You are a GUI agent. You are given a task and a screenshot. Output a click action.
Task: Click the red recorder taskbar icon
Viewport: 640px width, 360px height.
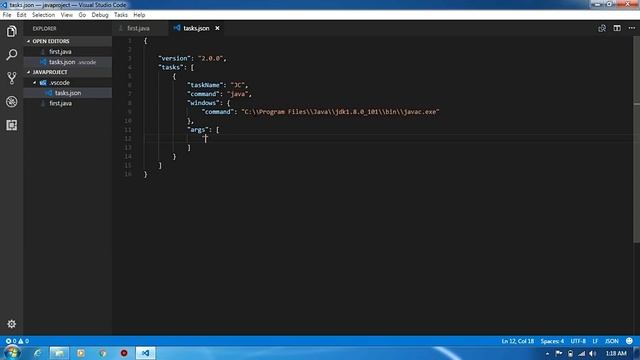click(124, 353)
